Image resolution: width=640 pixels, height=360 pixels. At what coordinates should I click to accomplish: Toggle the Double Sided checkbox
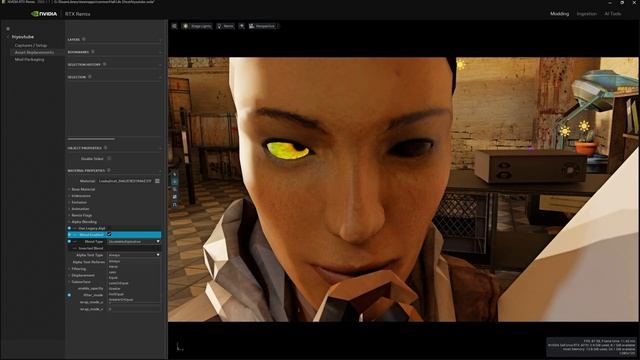(x=109, y=158)
